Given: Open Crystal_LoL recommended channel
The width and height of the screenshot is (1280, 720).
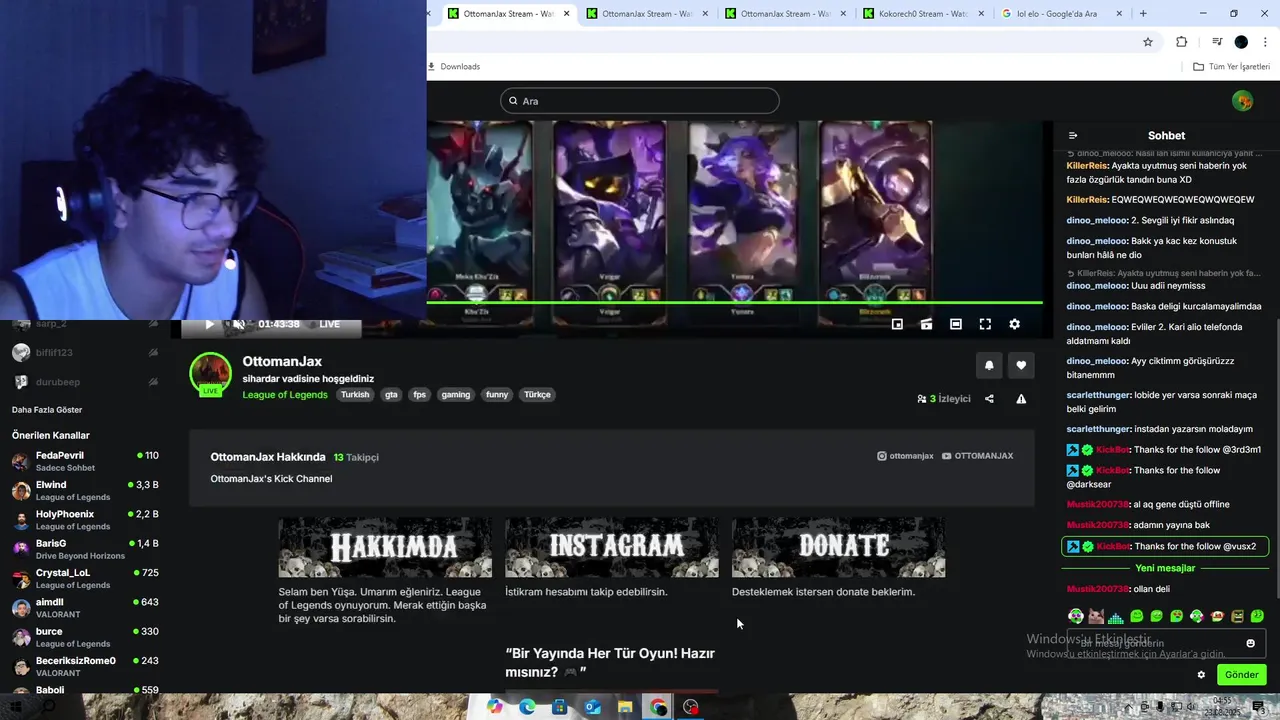Looking at the screenshot, I should 85,579.
